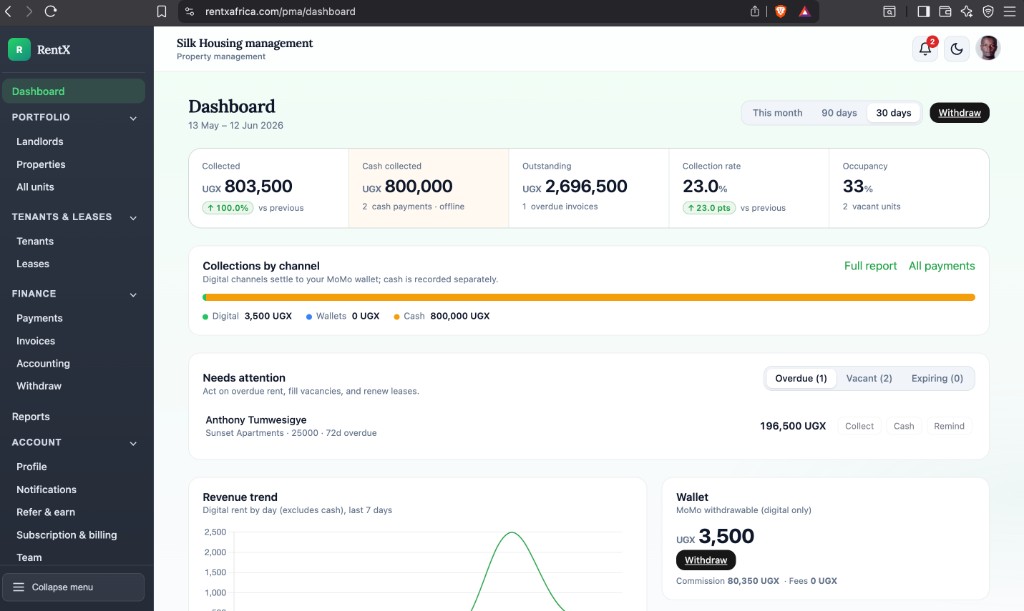The image size is (1024, 611).
Task: Select the 90 days range tab
Action: [x=839, y=112]
